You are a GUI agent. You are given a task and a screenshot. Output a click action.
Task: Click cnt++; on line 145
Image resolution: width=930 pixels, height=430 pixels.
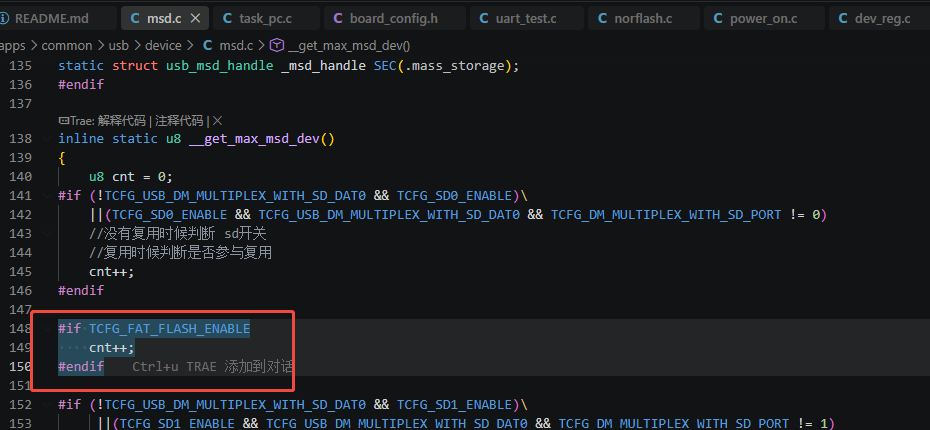point(112,272)
